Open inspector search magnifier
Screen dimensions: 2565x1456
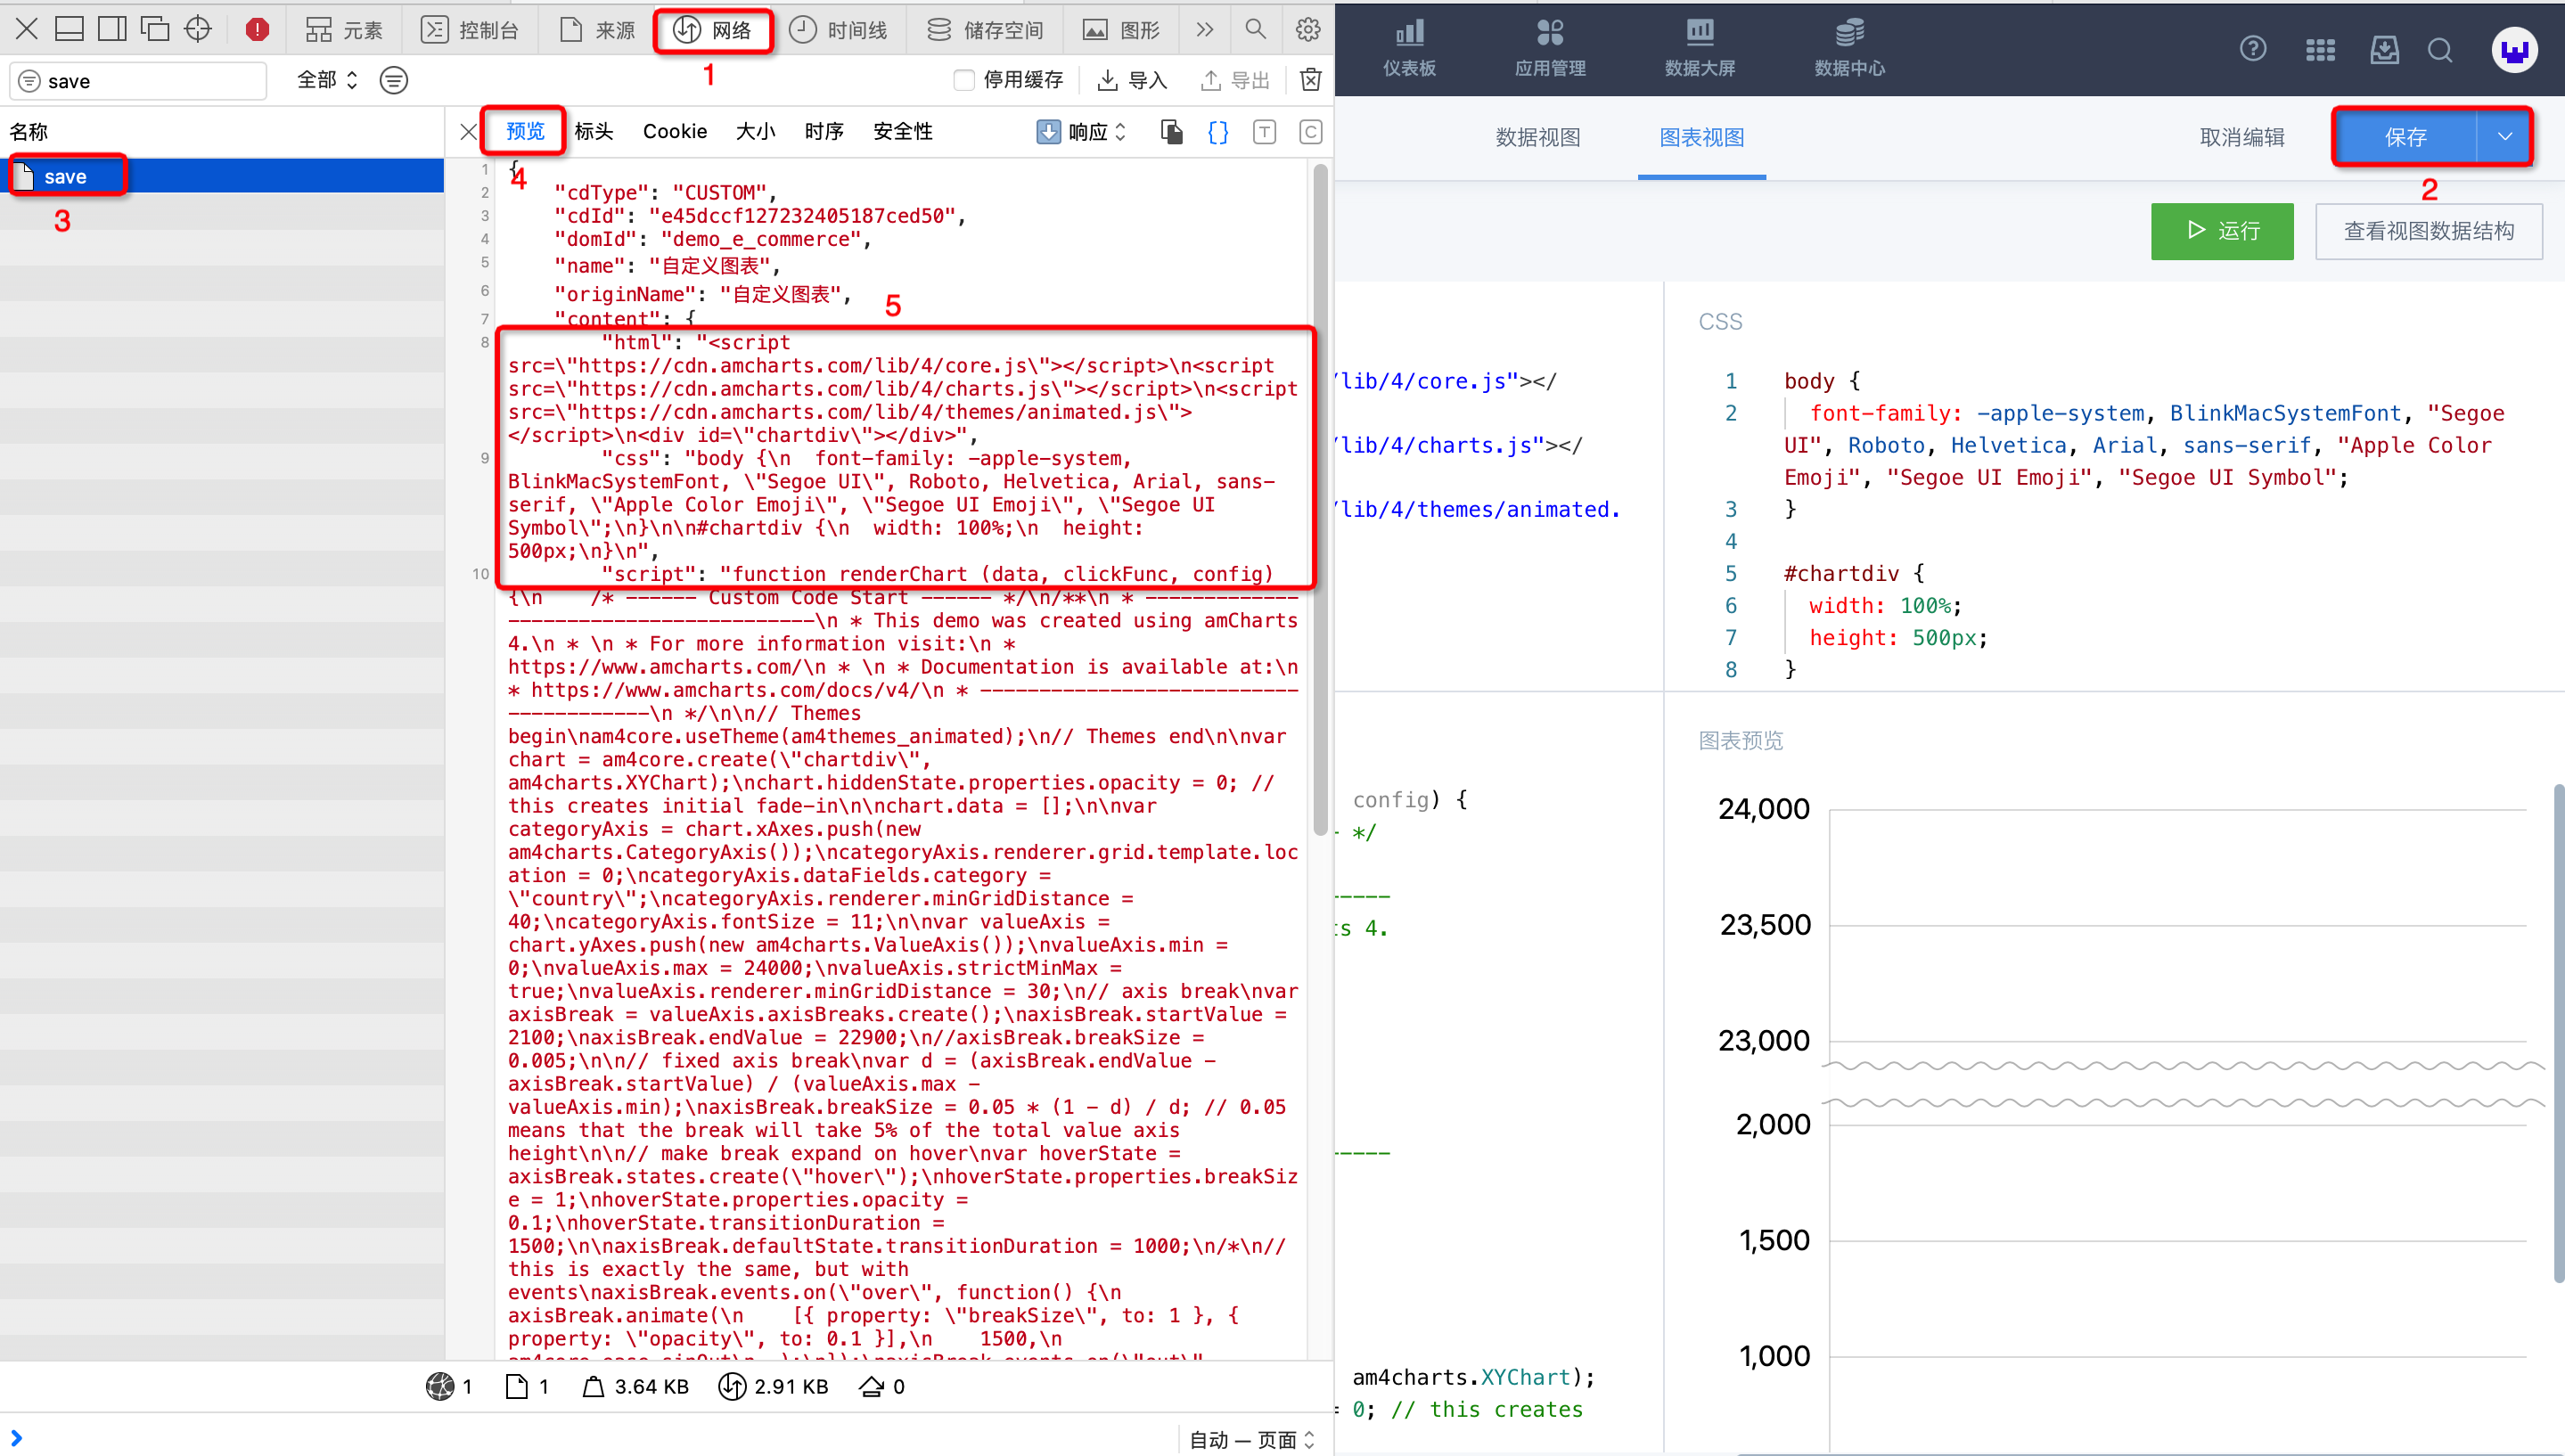point(1255,30)
